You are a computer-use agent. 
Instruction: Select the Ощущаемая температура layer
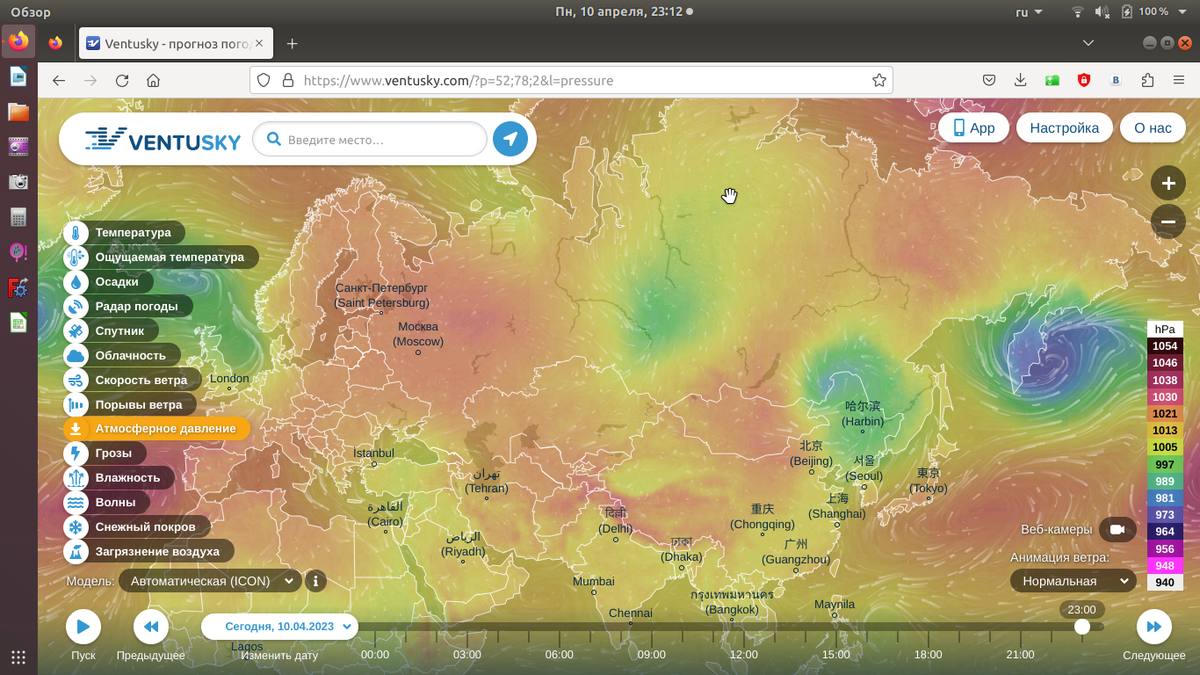[x=161, y=257]
